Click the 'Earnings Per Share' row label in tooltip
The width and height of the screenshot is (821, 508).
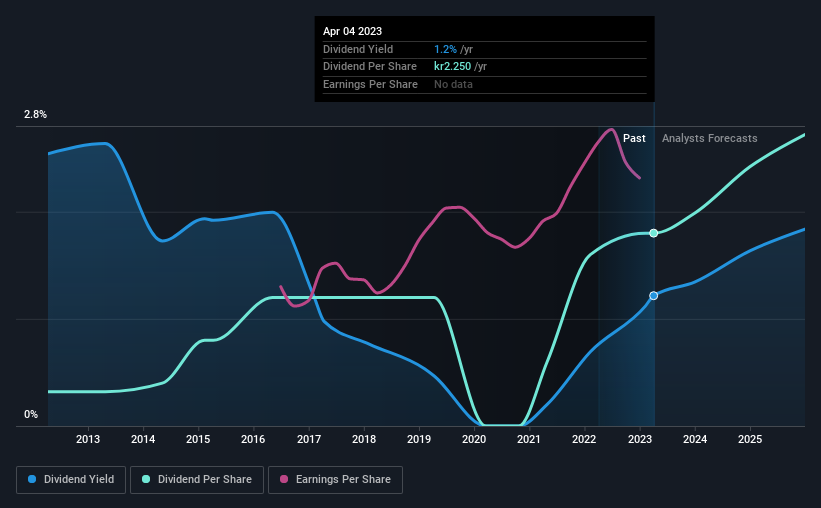pyautogui.click(x=370, y=84)
